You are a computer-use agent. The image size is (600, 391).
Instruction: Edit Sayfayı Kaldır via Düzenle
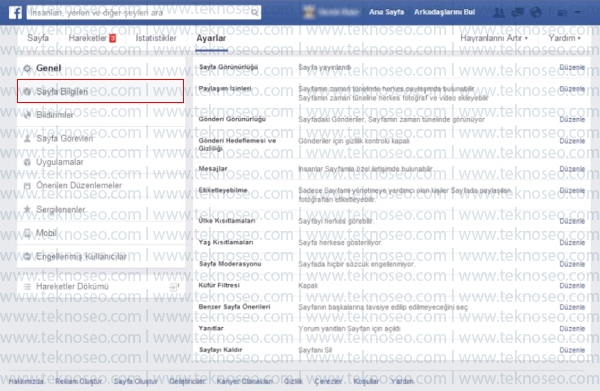click(x=572, y=350)
